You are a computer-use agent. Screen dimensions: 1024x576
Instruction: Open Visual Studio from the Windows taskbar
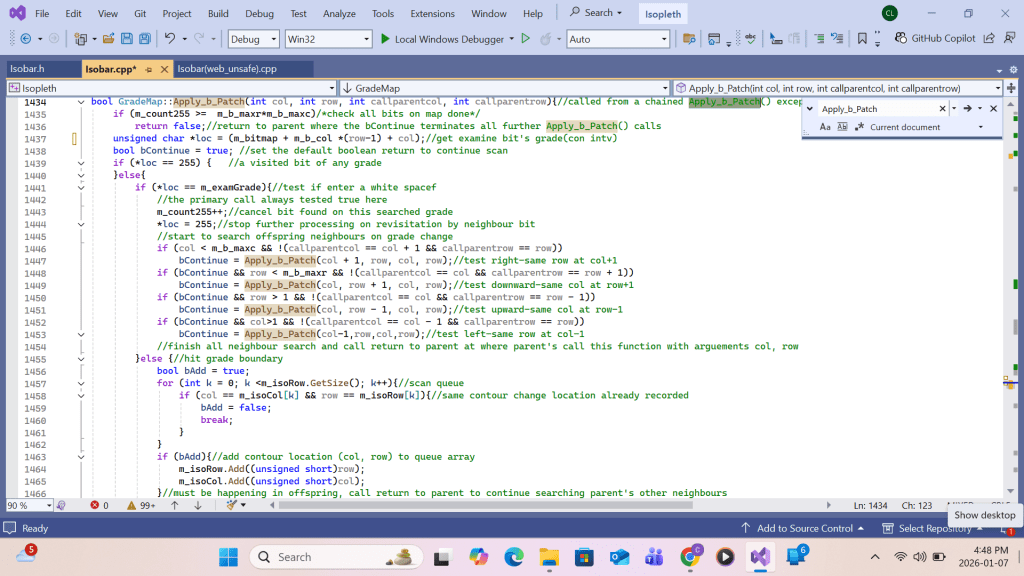[x=759, y=556]
